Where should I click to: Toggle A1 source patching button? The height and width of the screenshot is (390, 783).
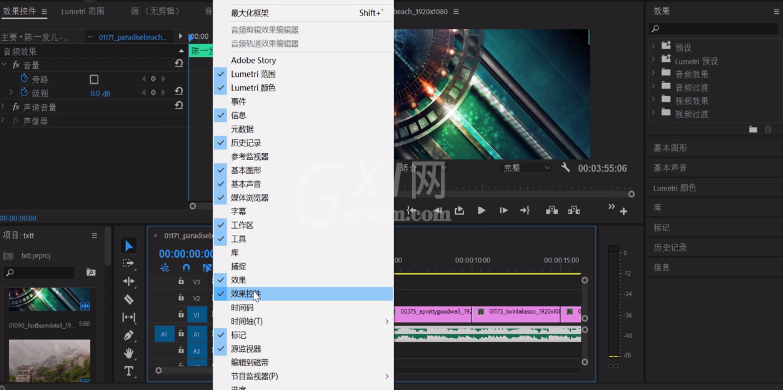coord(164,334)
